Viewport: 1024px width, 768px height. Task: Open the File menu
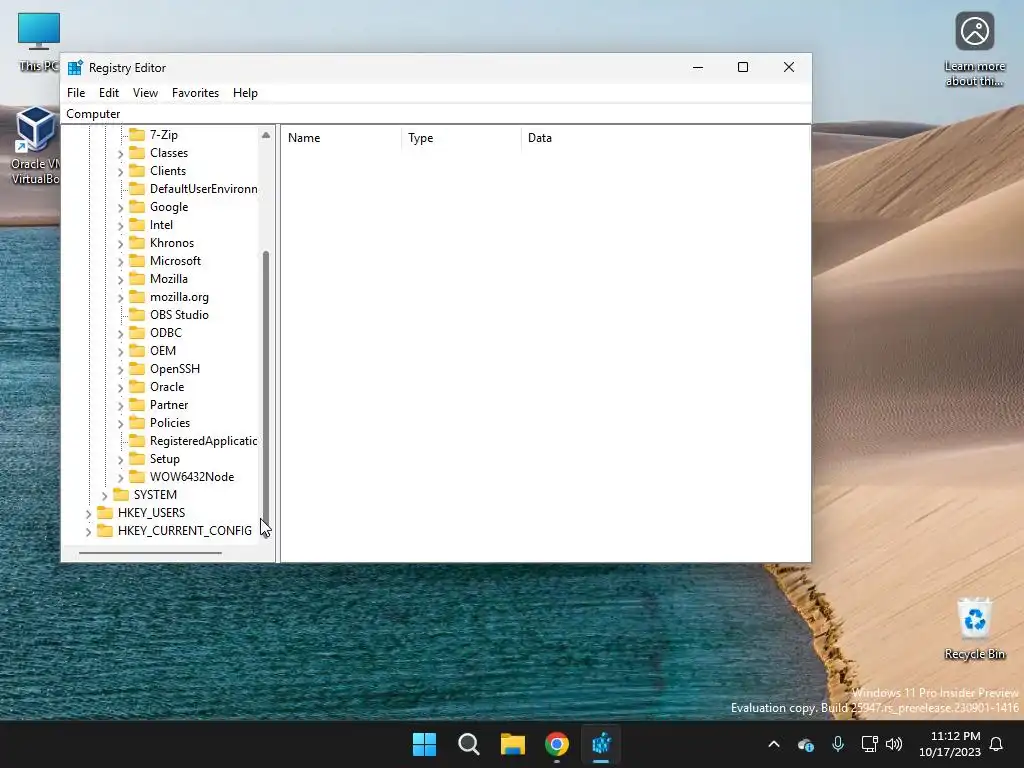(76, 93)
